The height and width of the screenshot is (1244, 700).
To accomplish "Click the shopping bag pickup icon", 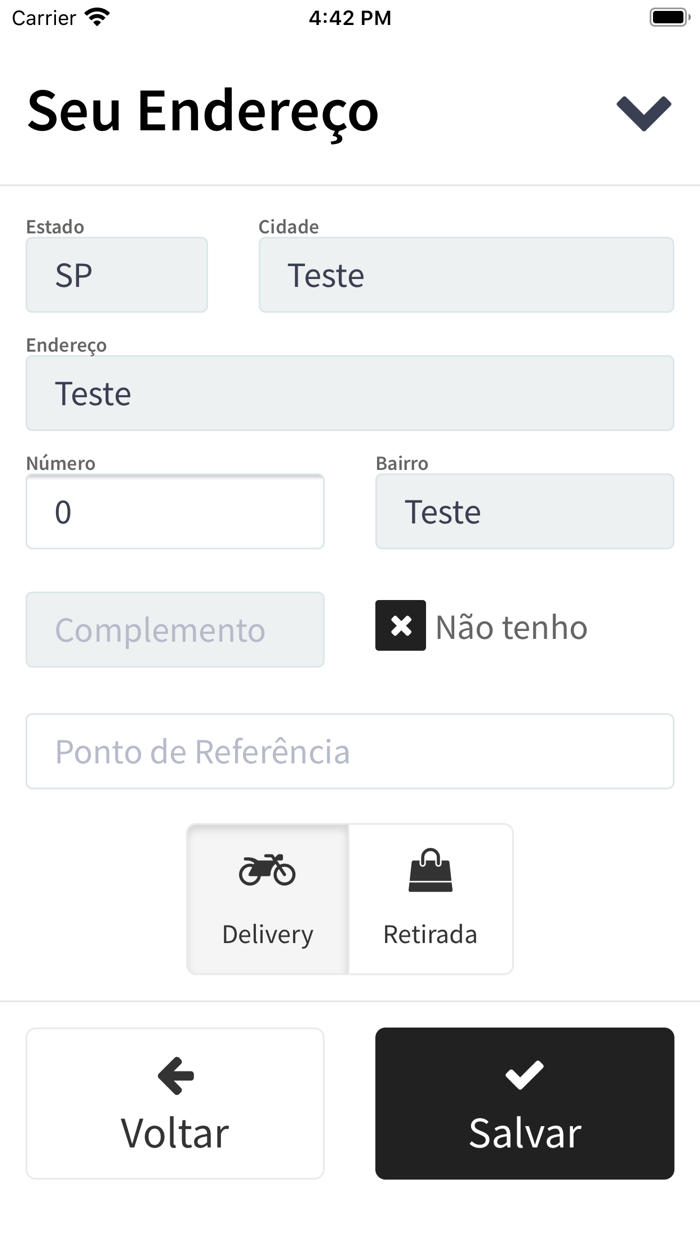I will 430,870.
